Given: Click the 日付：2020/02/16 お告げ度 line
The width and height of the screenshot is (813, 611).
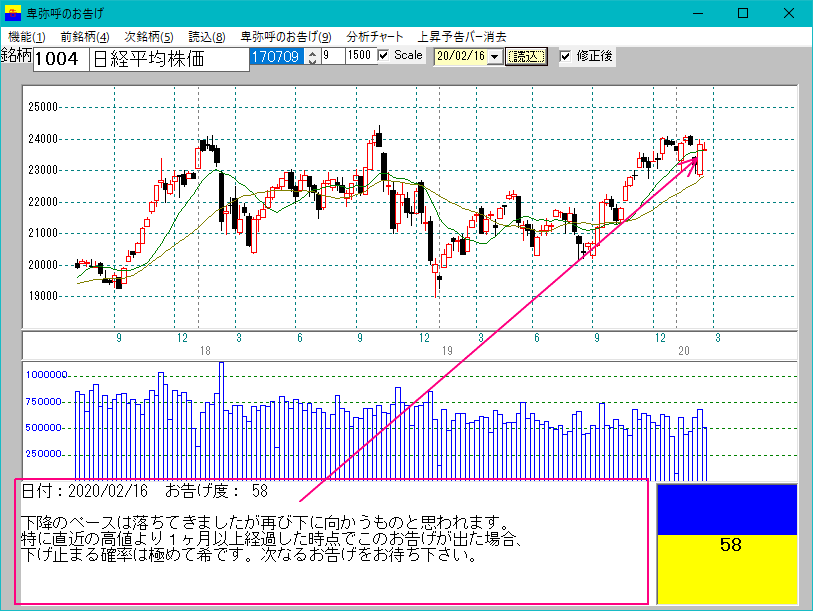Looking at the screenshot, I should [144, 491].
